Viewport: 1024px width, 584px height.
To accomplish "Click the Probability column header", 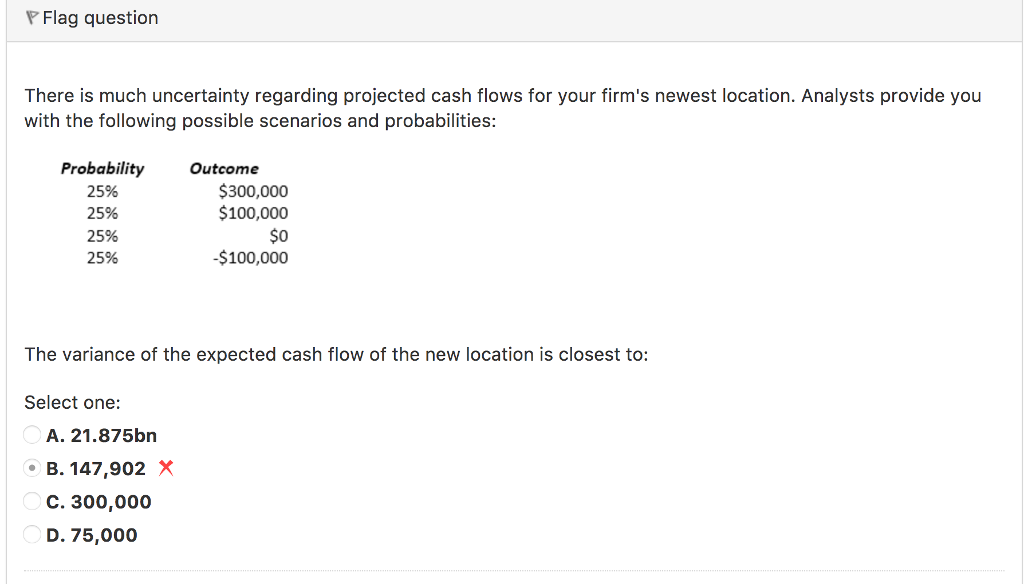I will click(x=103, y=168).
